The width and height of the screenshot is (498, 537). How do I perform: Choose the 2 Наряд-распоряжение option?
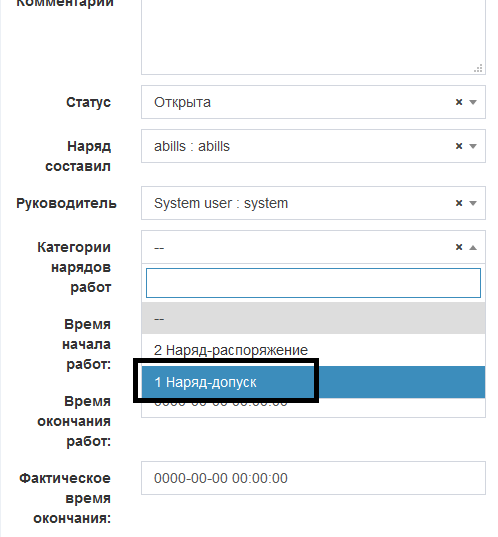pyautogui.click(x=313, y=350)
